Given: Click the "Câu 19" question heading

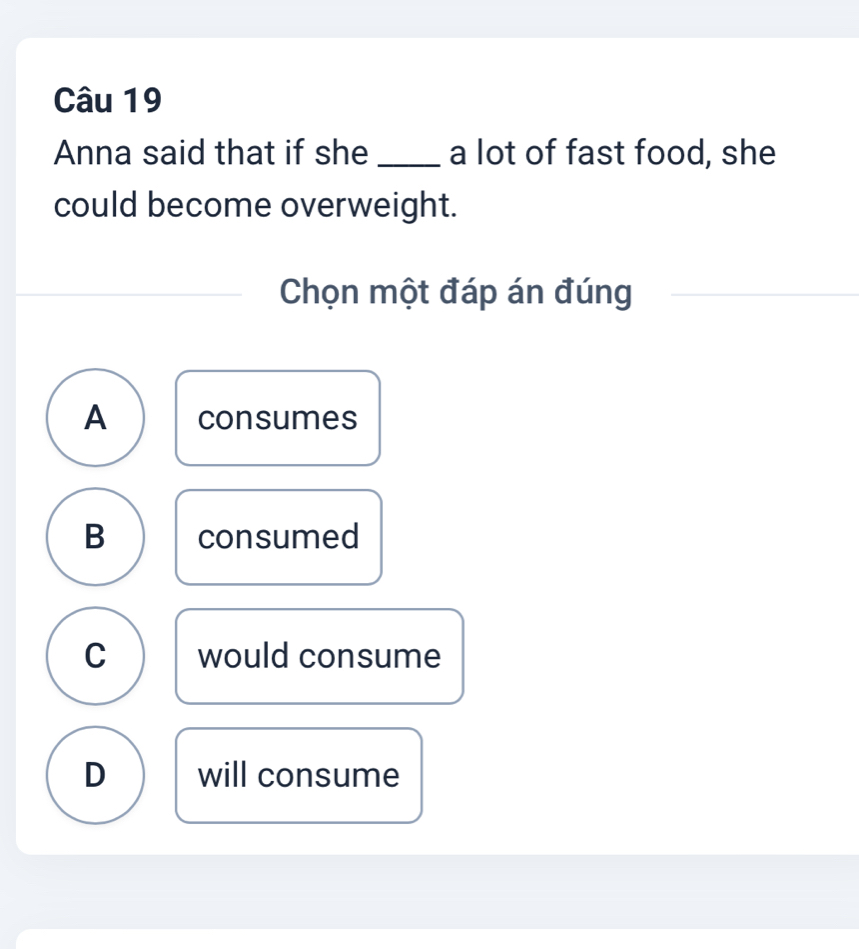Looking at the screenshot, I should [108, 100].
